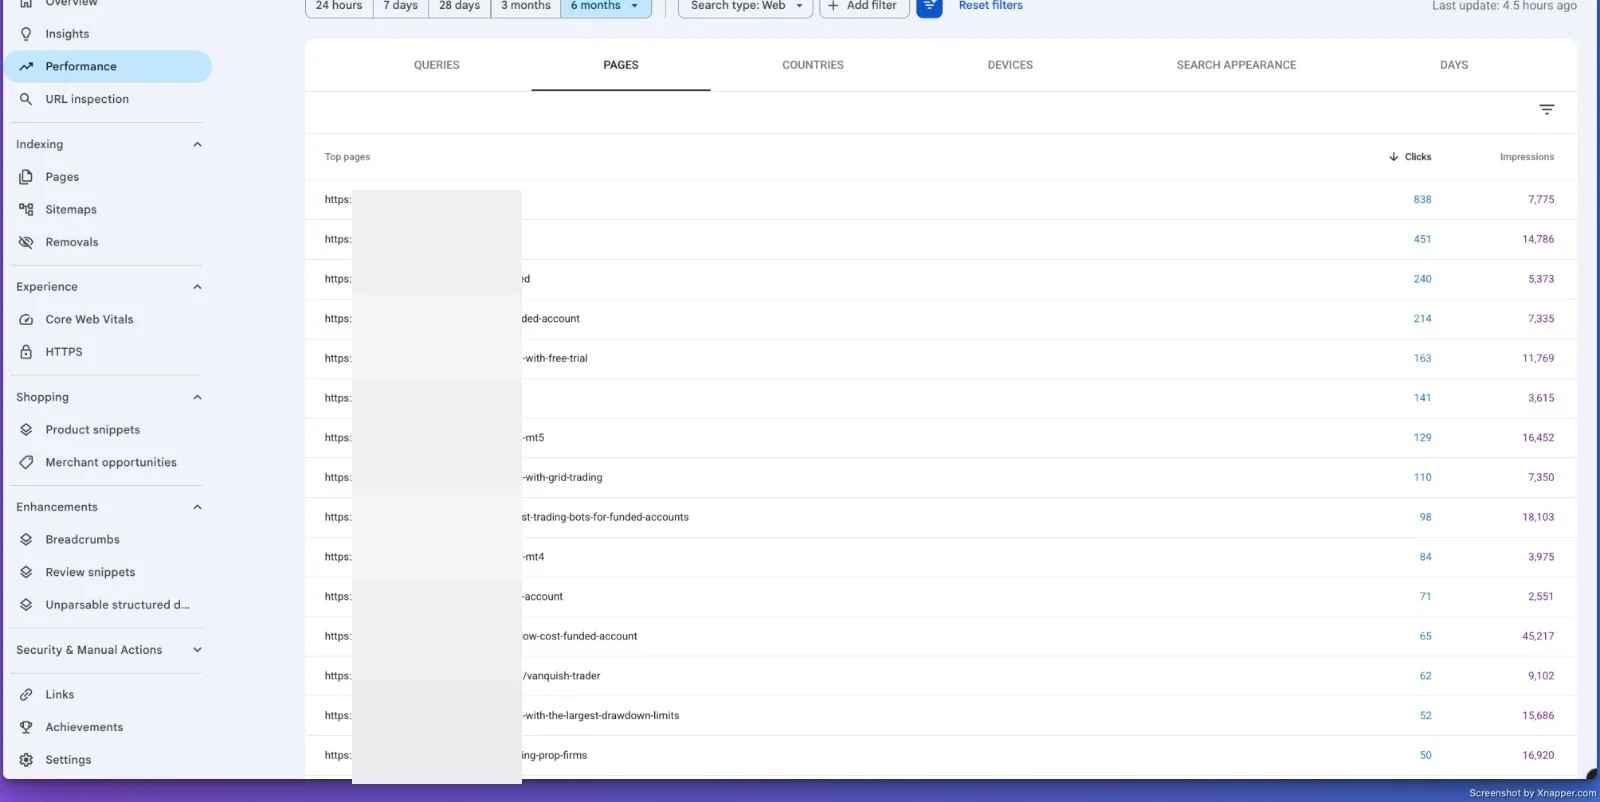Click the Removals crossed-eye icon
Image resolution: width=1600 pixels, height=802 pixels.
tap(26, 242)
